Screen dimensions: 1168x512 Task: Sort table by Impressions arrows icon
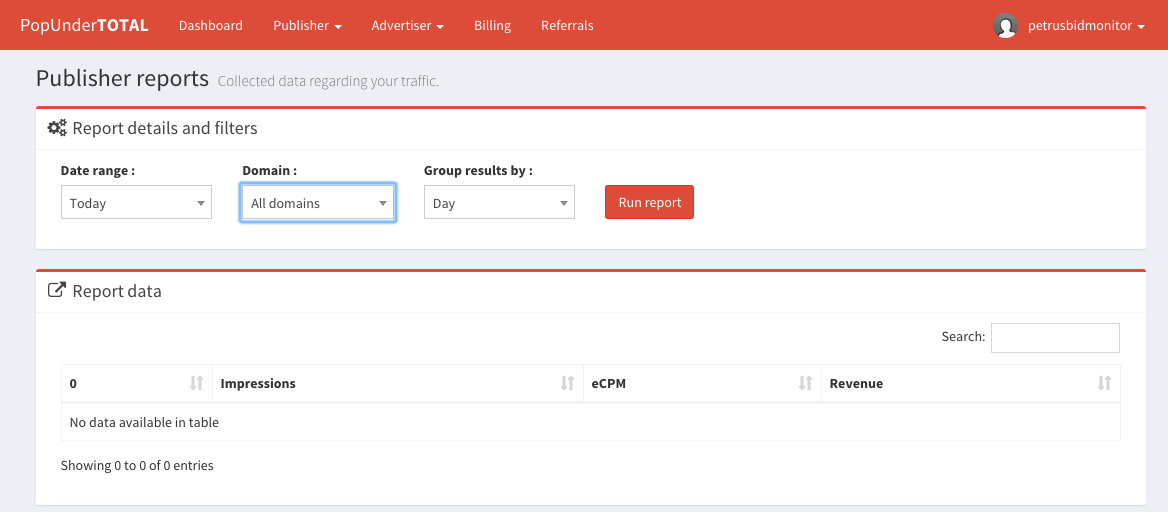click(x=567, y=383)
